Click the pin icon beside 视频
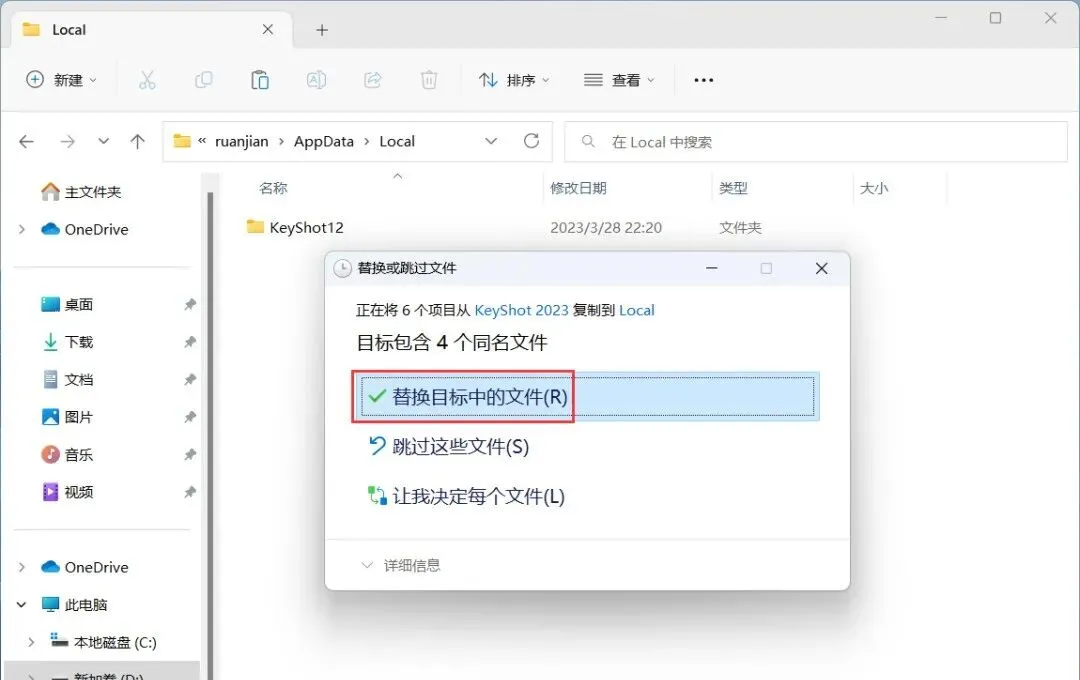 pyautogui.click(x=190, y=492)
